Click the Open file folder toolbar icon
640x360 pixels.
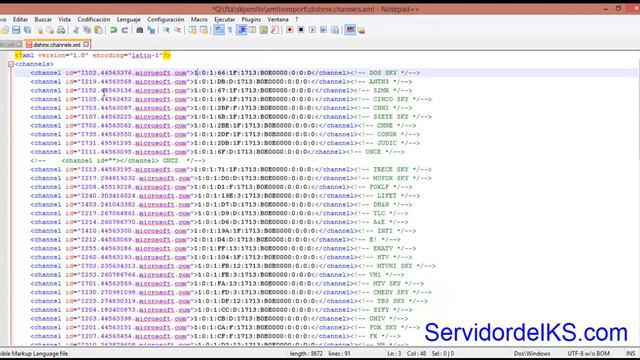click(4, 30)
